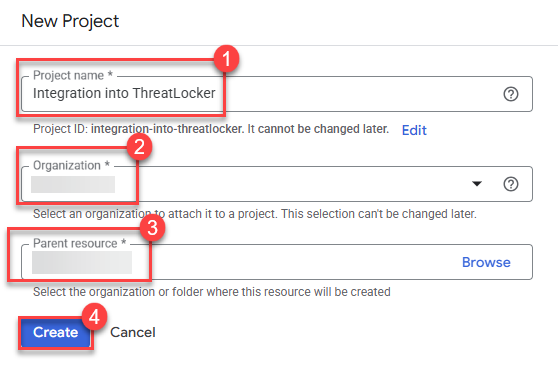Click the integration-into-threatlocker Project ID text
Screen dimensions: 558x367
(x=167, y=129)
